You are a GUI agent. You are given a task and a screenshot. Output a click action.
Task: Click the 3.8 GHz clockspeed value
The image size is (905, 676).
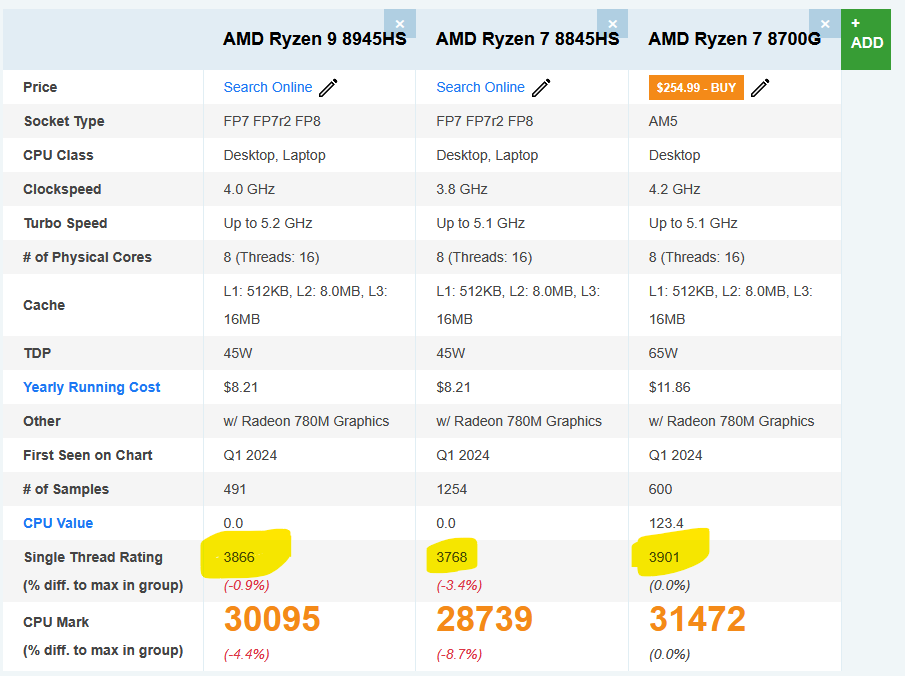coord(462,189)
